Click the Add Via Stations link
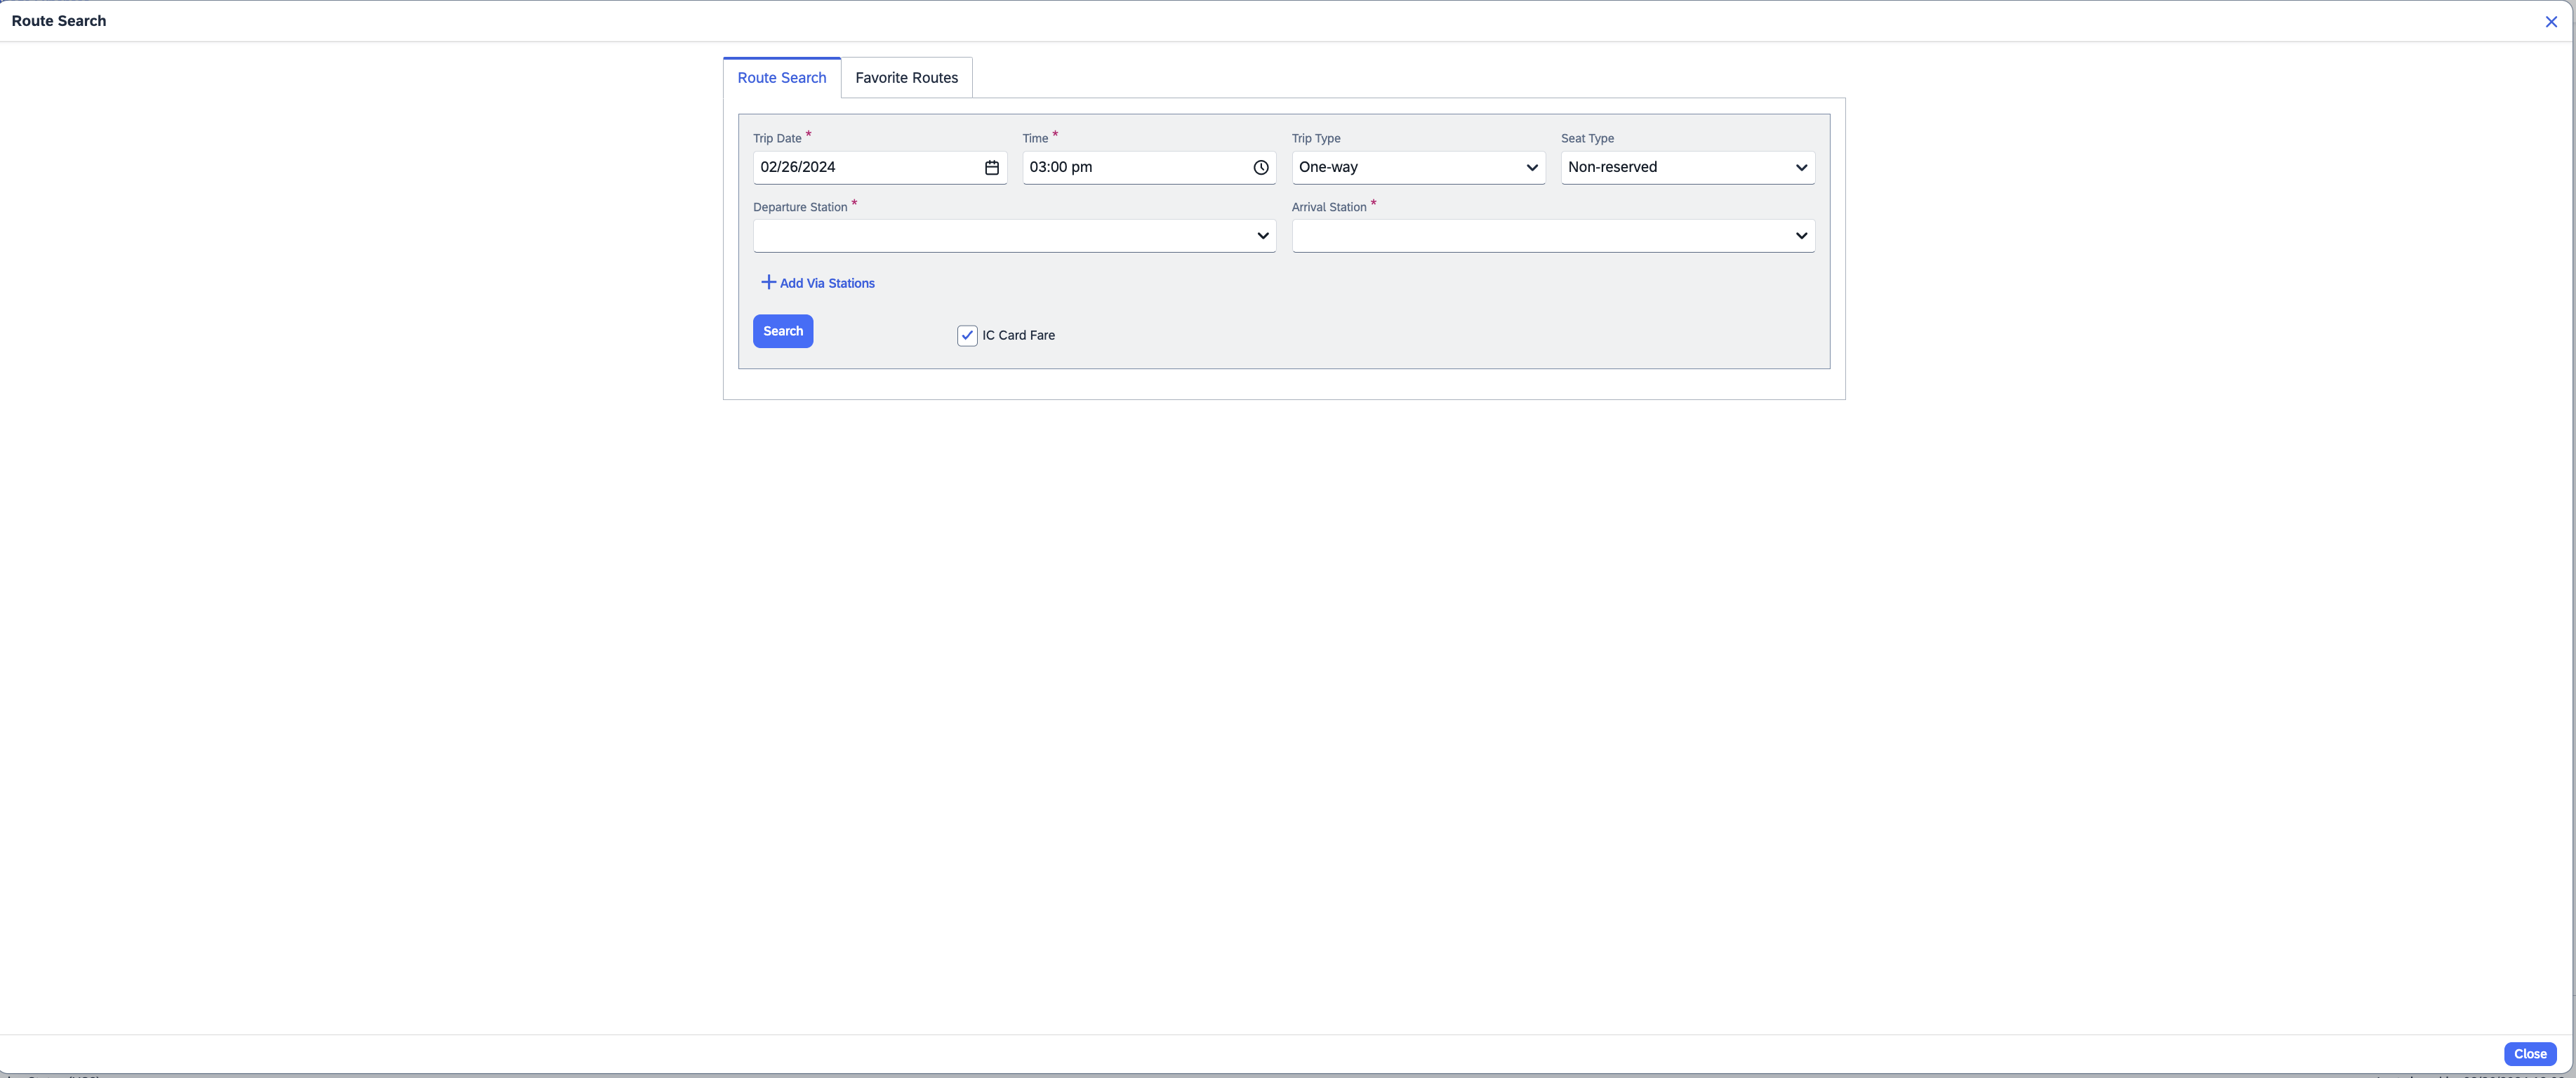The height and width of the screenshot is (1078, 2576). tap(827, 284)
